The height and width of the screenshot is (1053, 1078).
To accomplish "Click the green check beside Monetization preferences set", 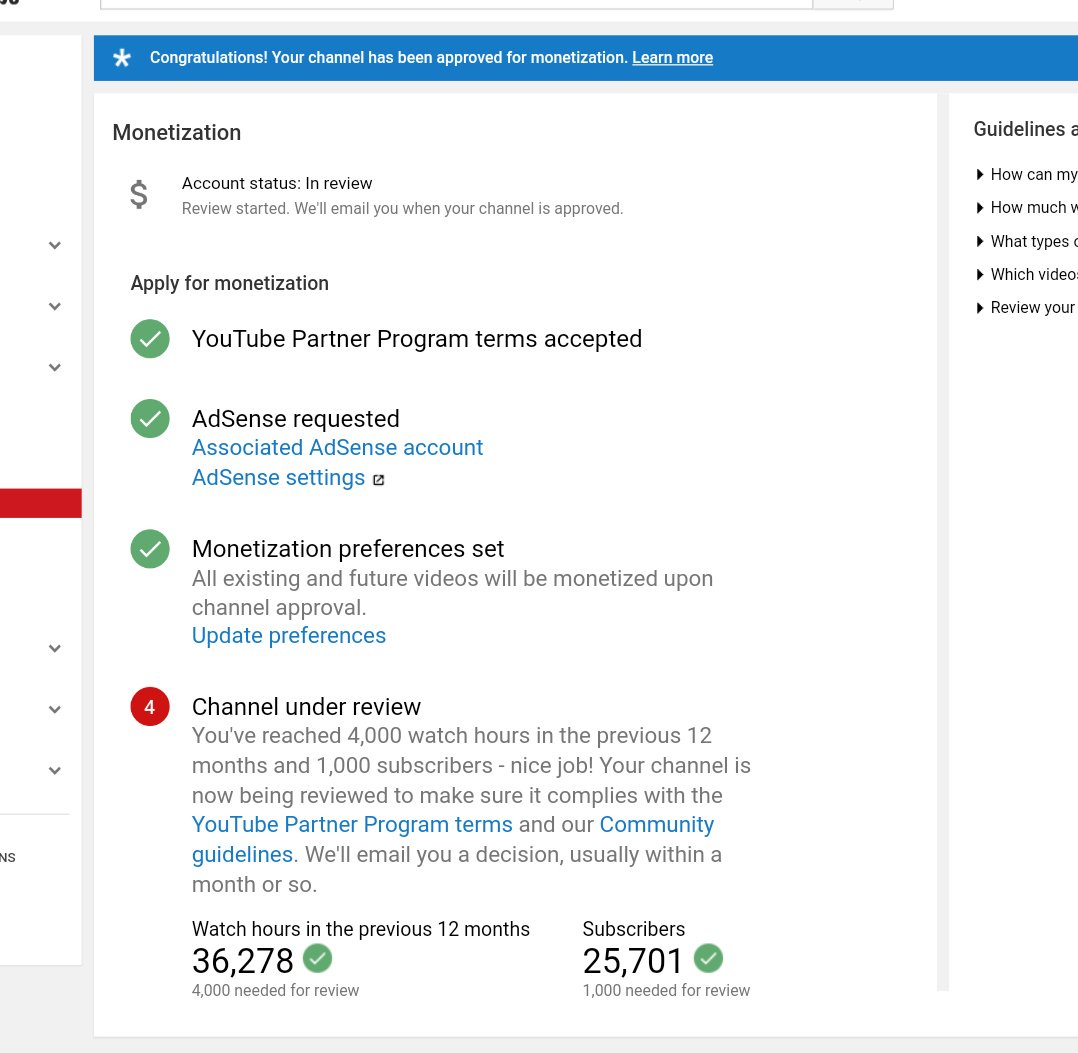I will pos(150,548).
